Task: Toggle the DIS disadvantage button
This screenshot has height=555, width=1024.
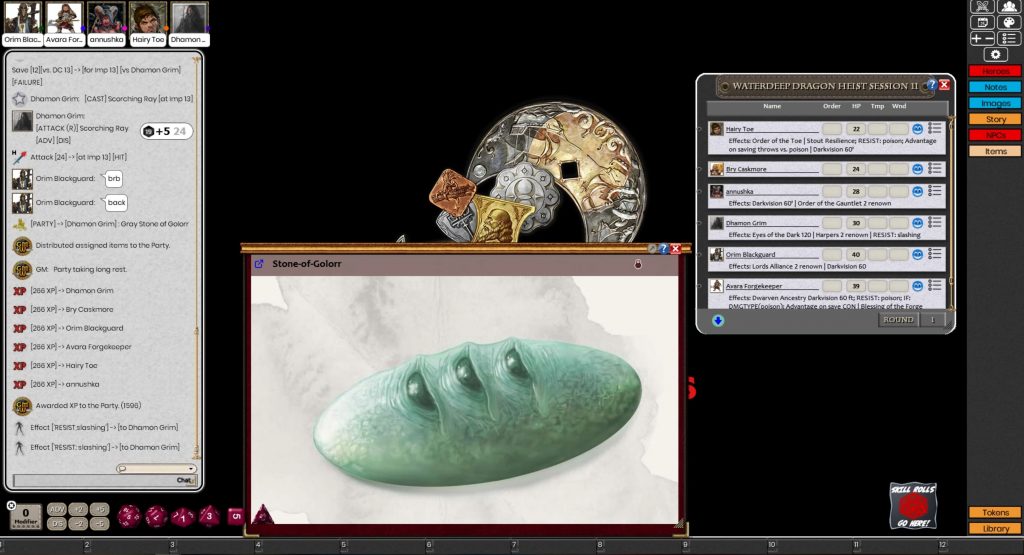Action: click(57, 523)
